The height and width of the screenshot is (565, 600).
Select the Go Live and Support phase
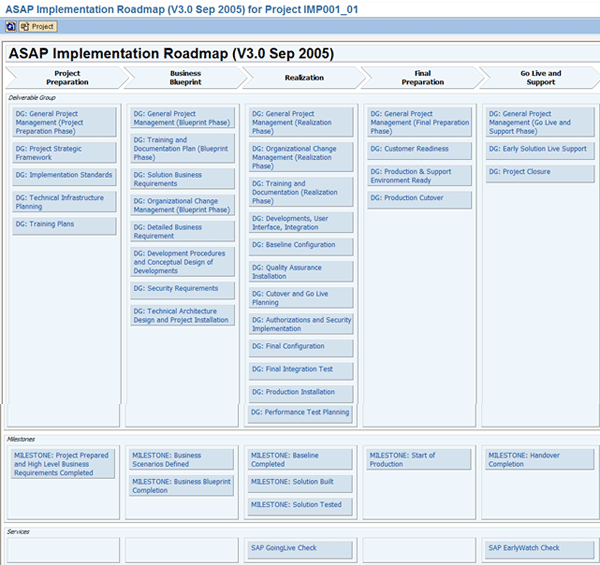(540, 78)
